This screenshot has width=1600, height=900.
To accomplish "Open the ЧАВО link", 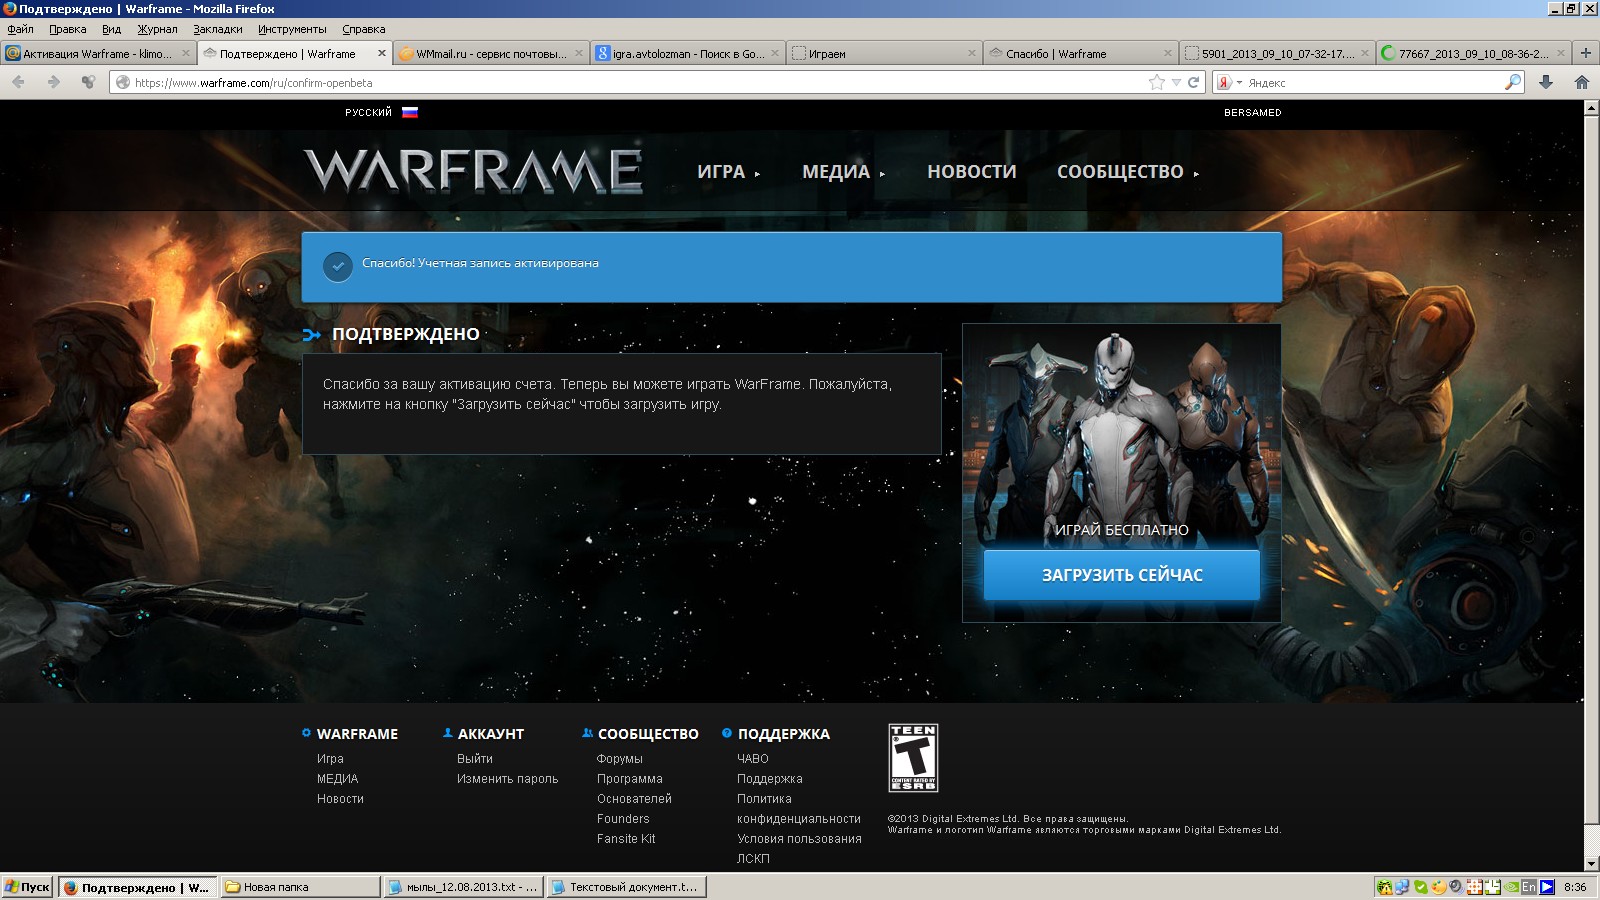I will click(x=753, y=759).
